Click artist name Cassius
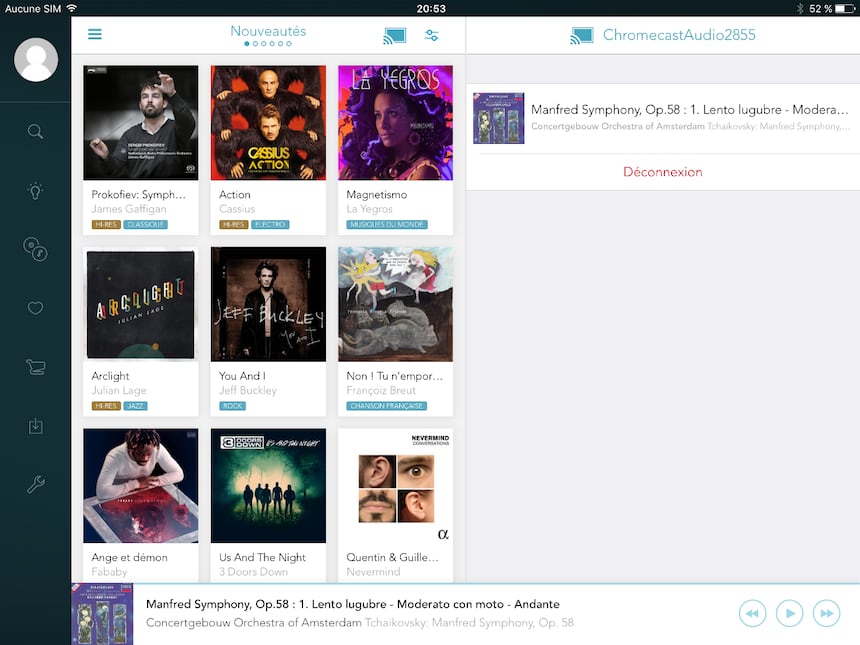 click(x=237, y=209)
